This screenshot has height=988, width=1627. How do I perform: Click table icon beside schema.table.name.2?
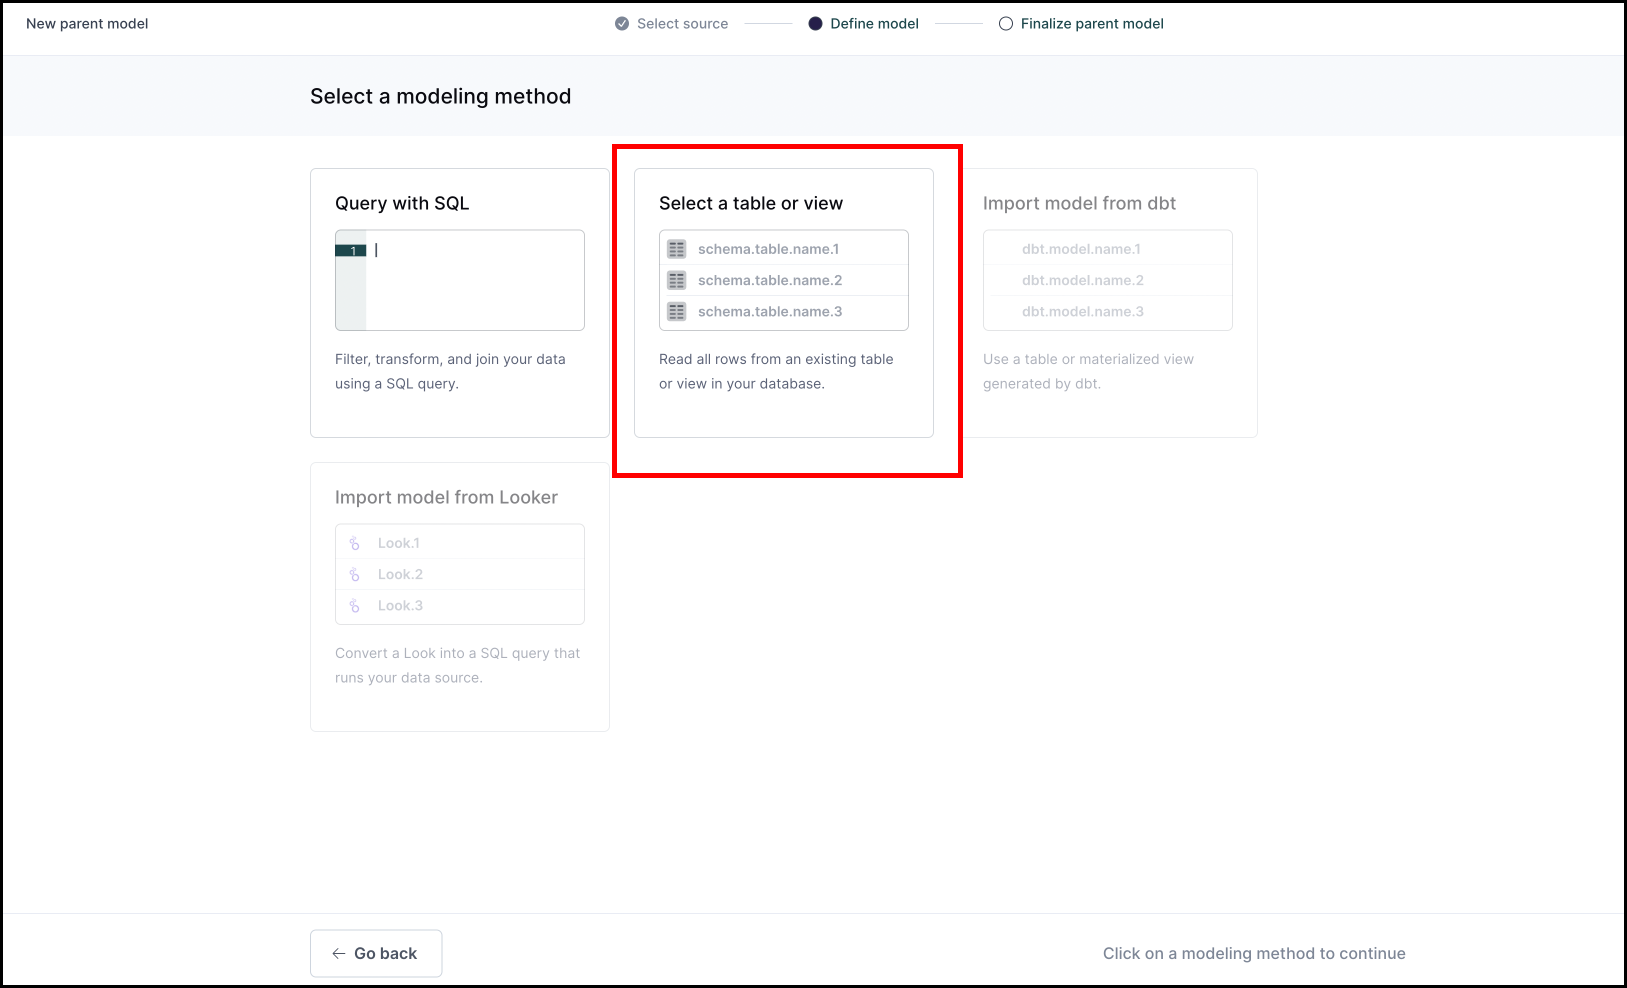[677, 280]
